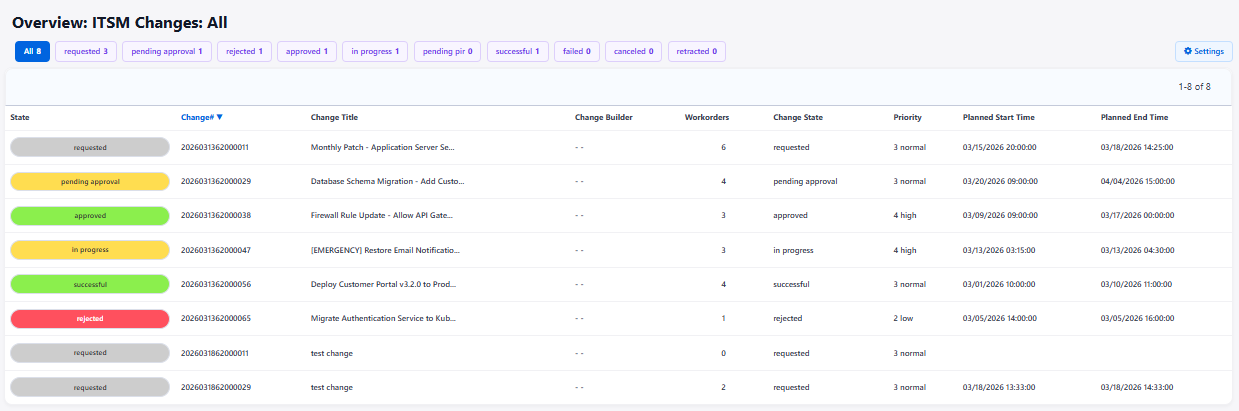Click workorders count 2 in last row
The image size is (1239, 411).
tap(723, 387)
